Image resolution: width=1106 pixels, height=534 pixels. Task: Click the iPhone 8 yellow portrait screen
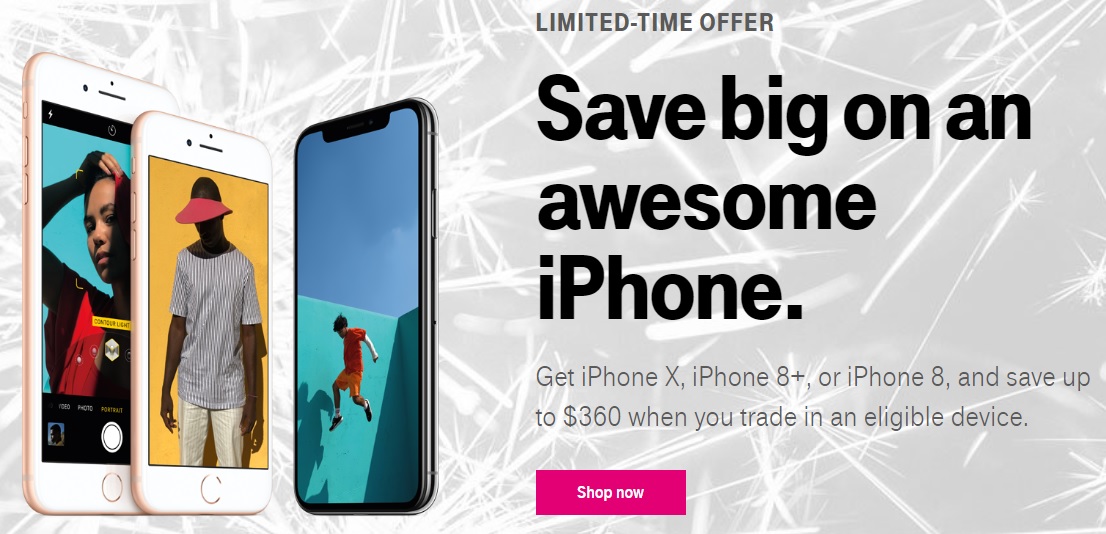pos(208,310)
